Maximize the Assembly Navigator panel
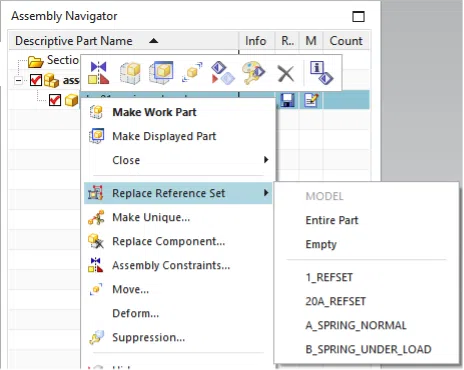The height and width of the screenshot is (370, 464). point(358,16)
